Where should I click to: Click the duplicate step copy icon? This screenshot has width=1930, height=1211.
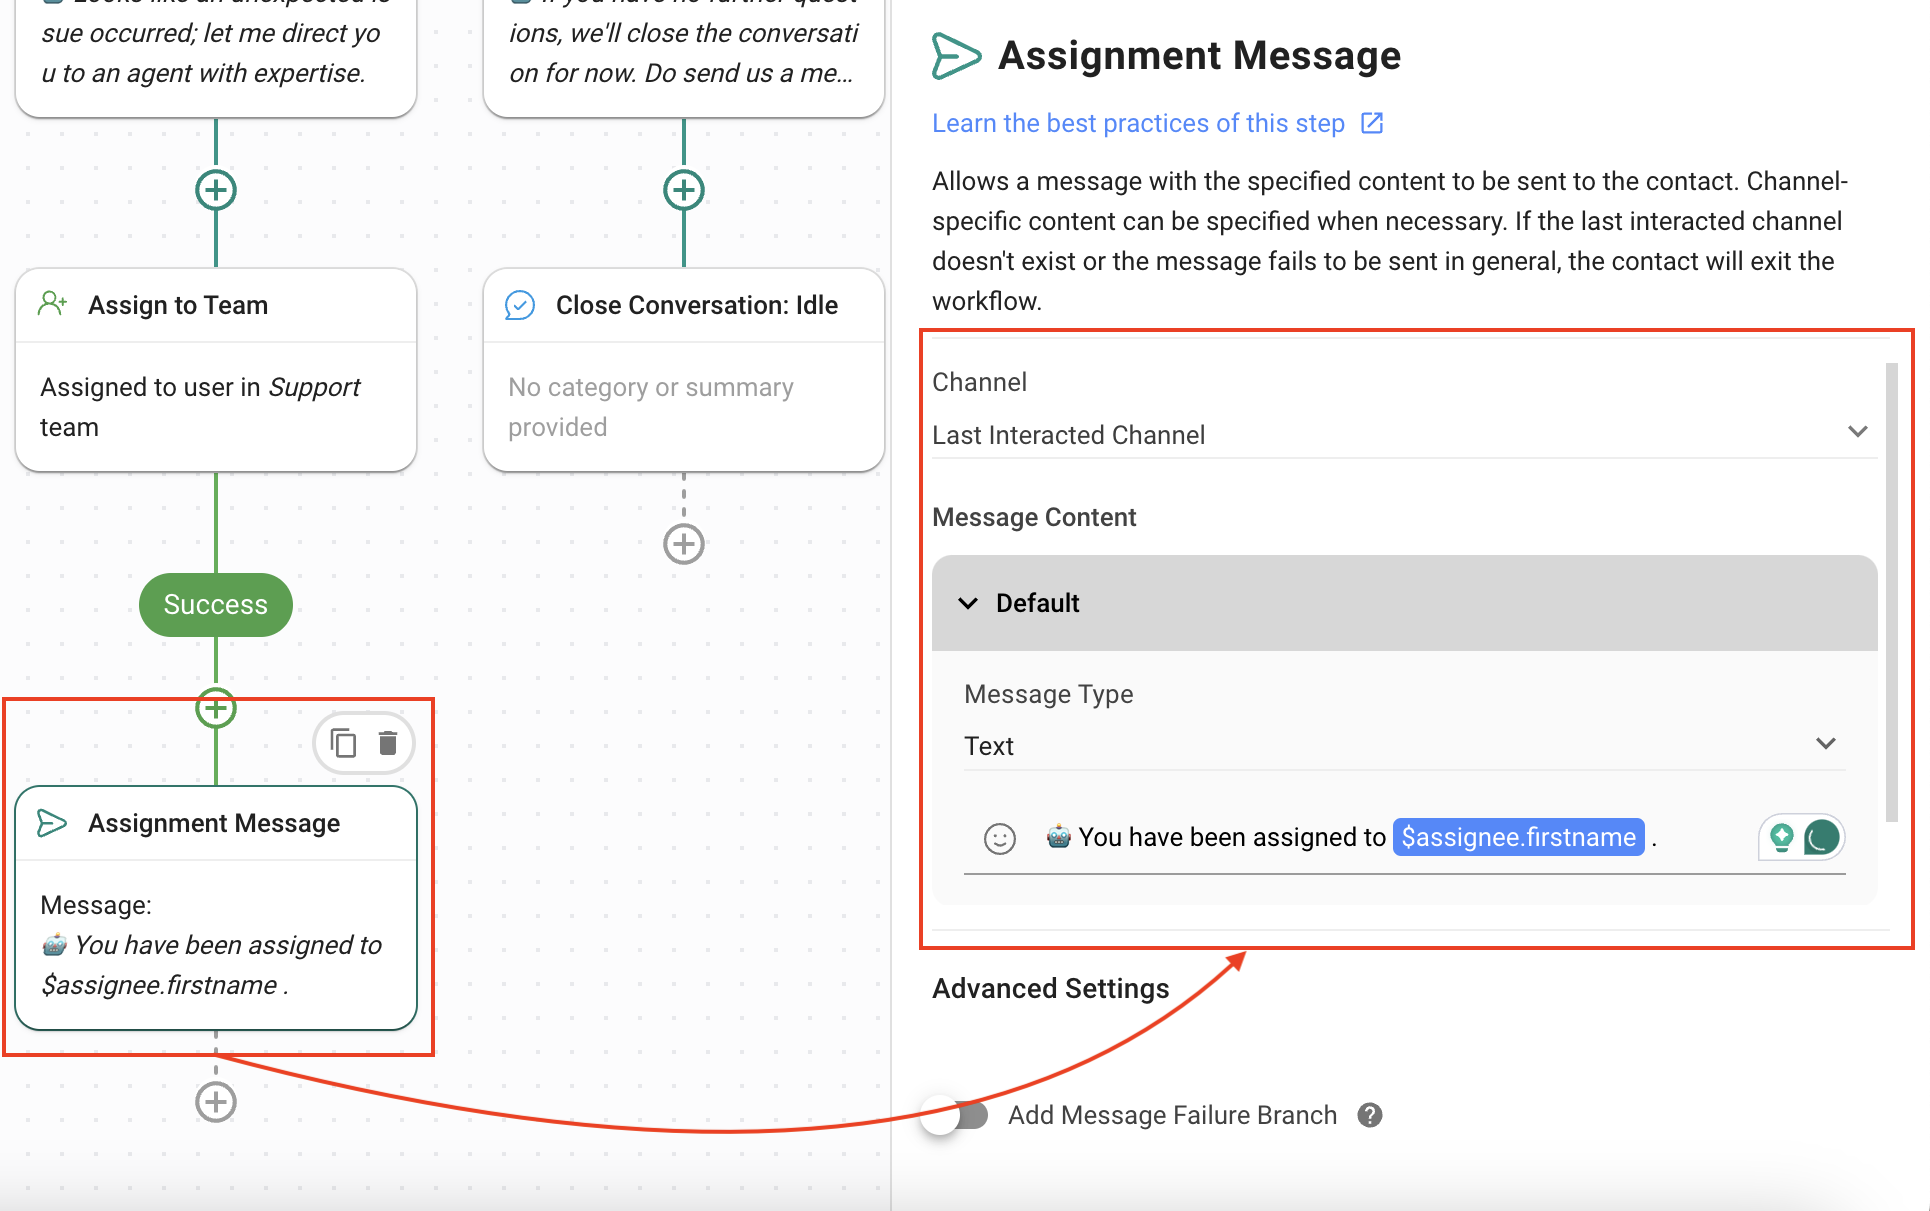(x=343, y=743)
